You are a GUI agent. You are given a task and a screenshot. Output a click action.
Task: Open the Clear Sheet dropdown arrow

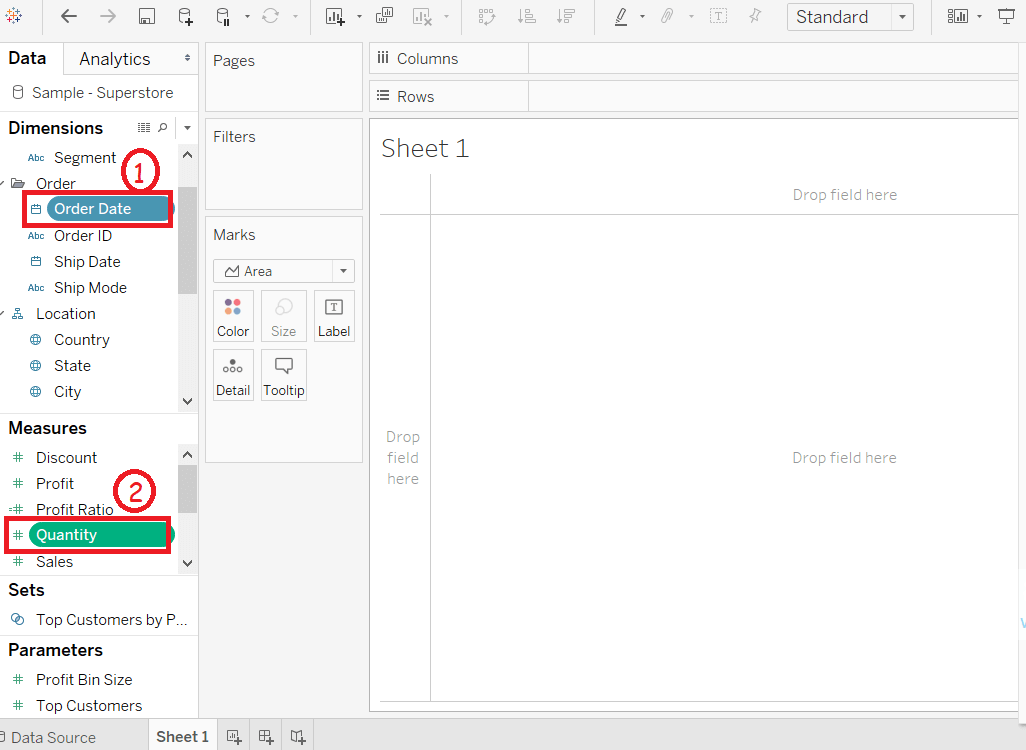point(446,16)
